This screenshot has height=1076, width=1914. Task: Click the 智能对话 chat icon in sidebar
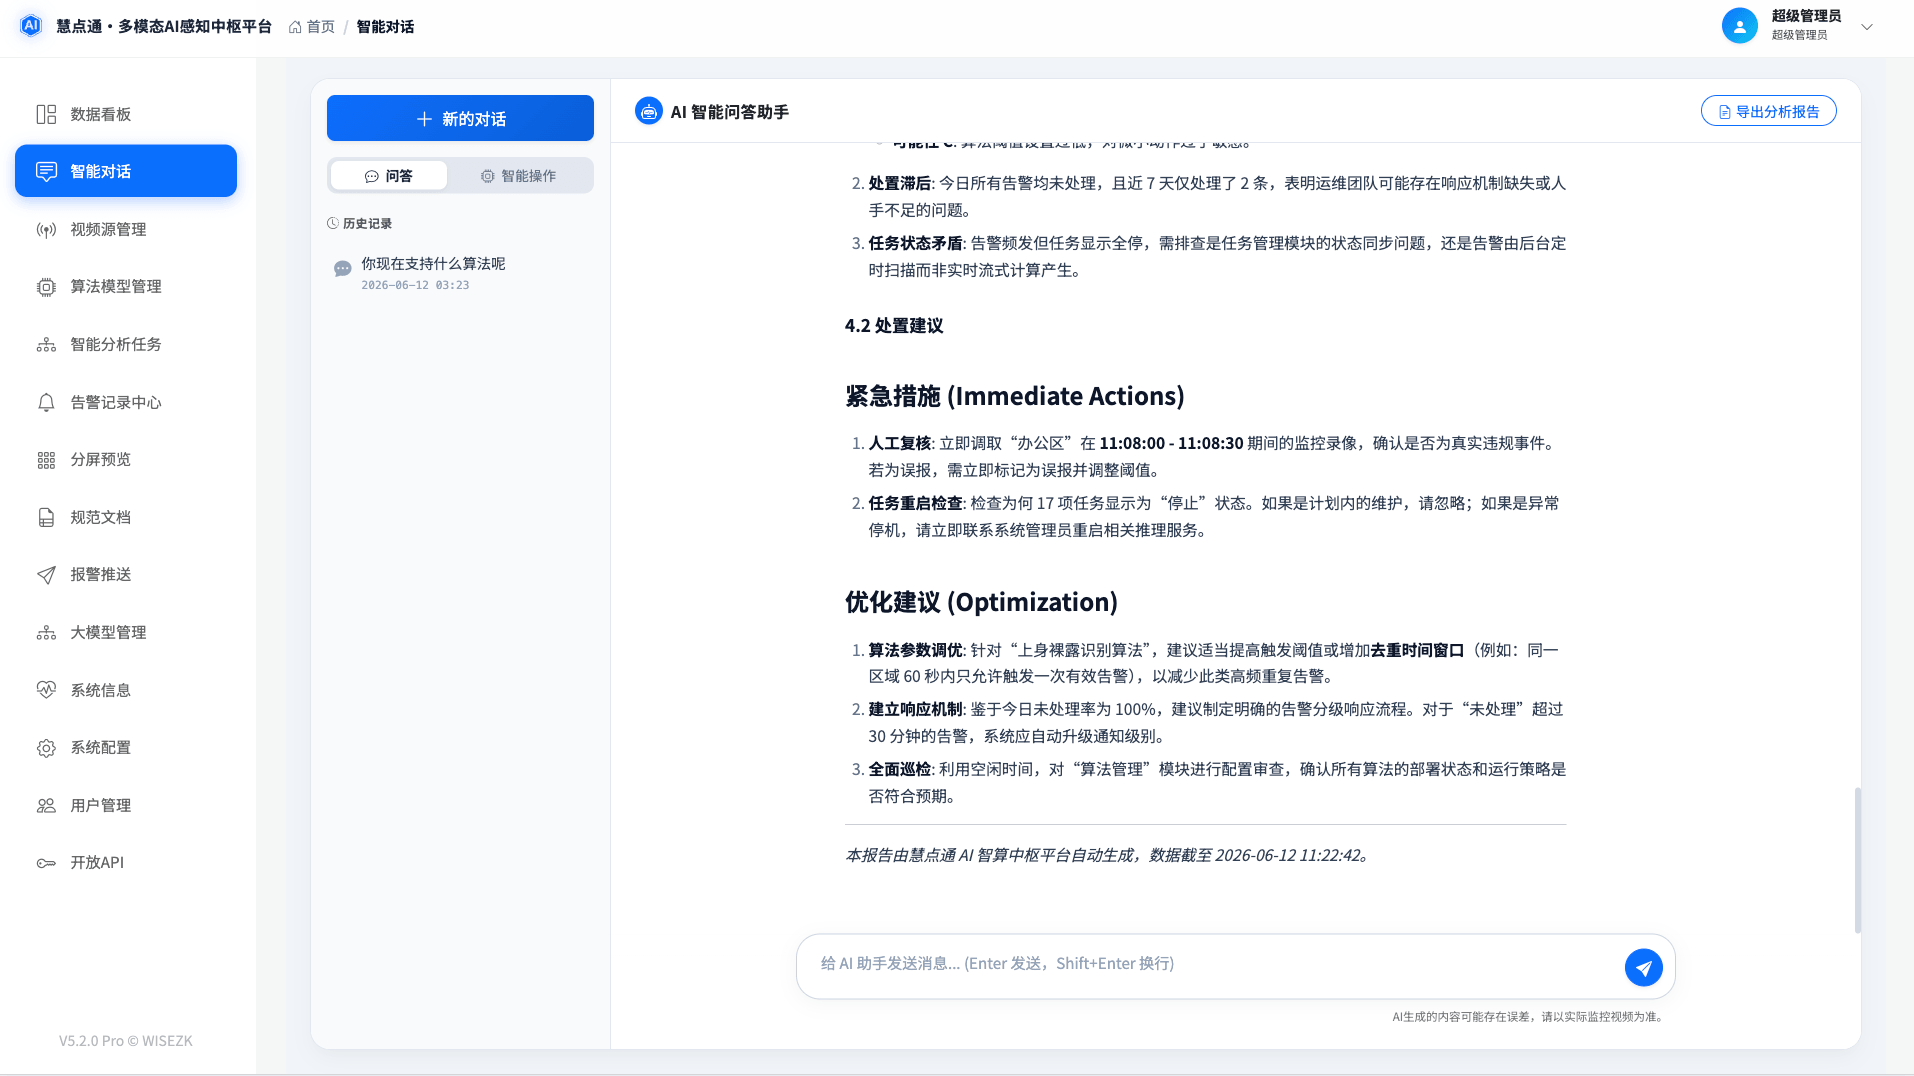tap(46, 171)
